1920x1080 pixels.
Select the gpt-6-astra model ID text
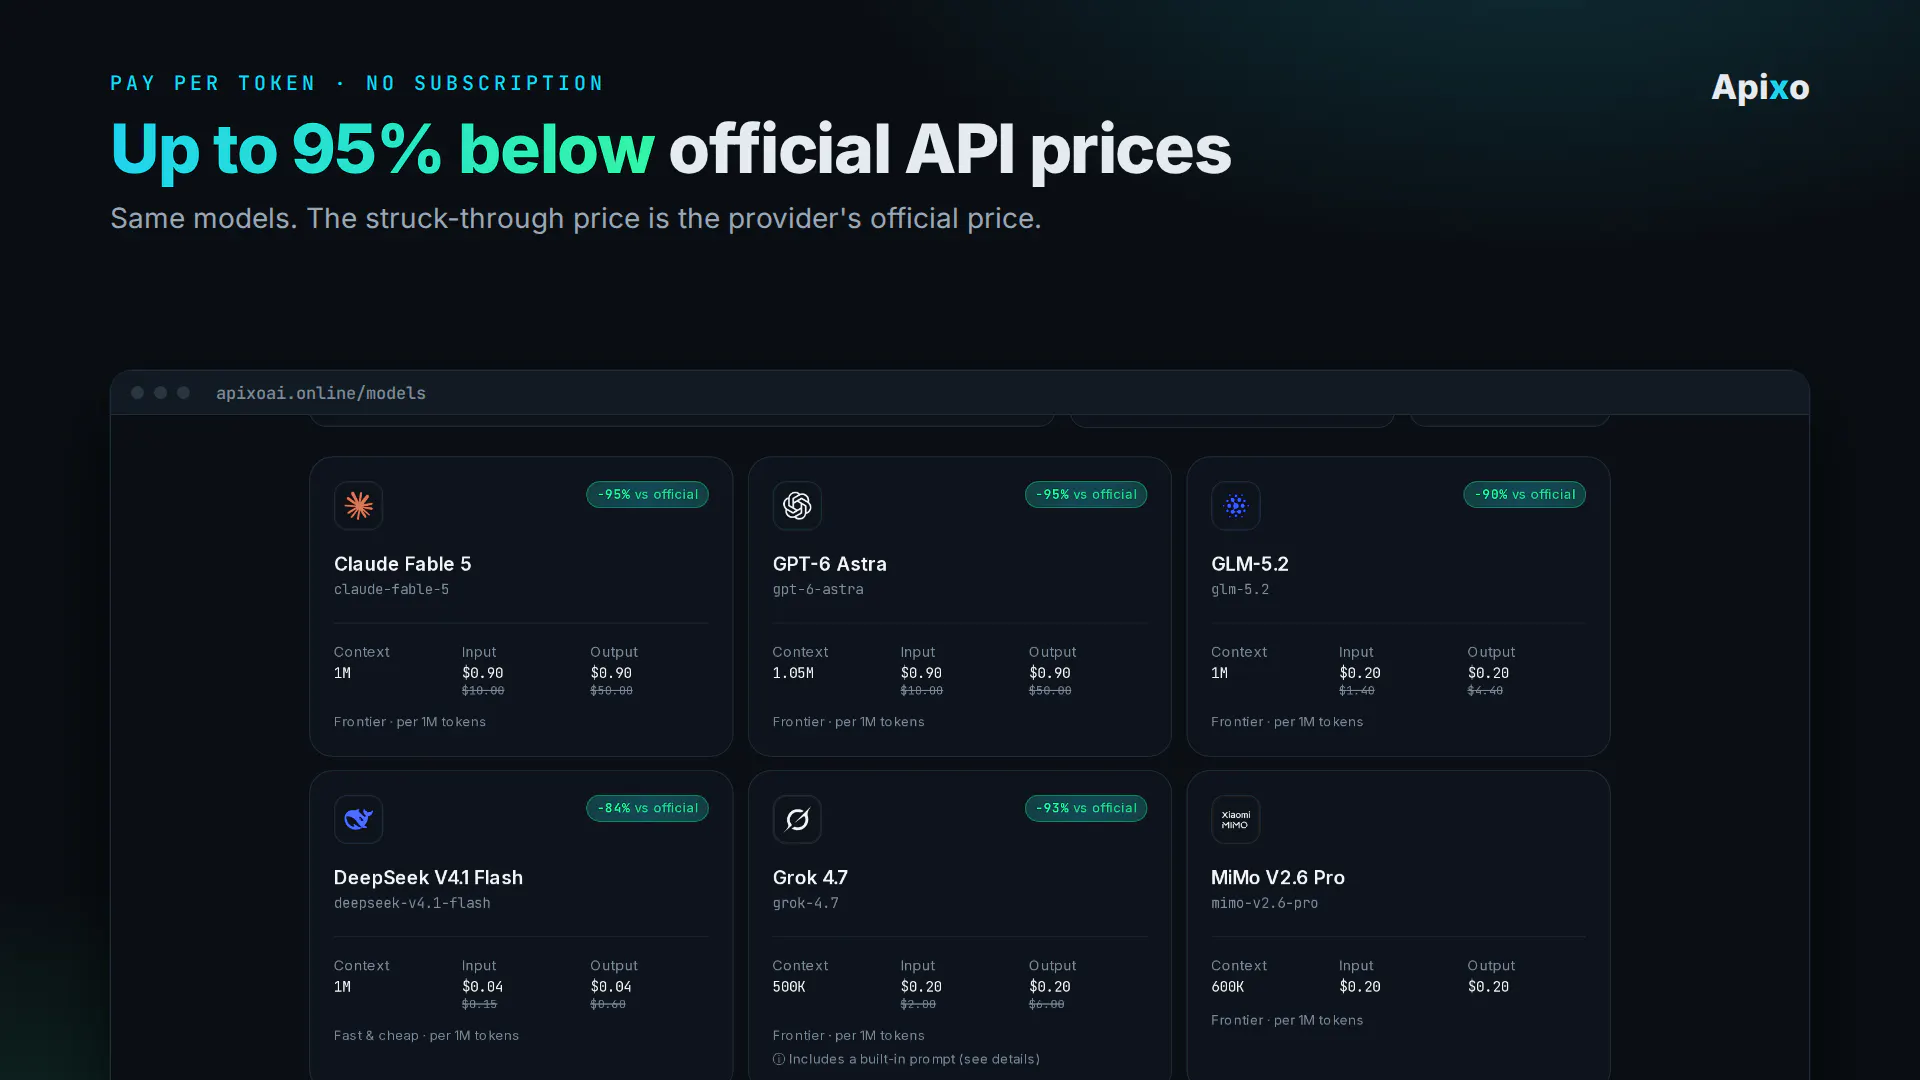coord(818,589)
